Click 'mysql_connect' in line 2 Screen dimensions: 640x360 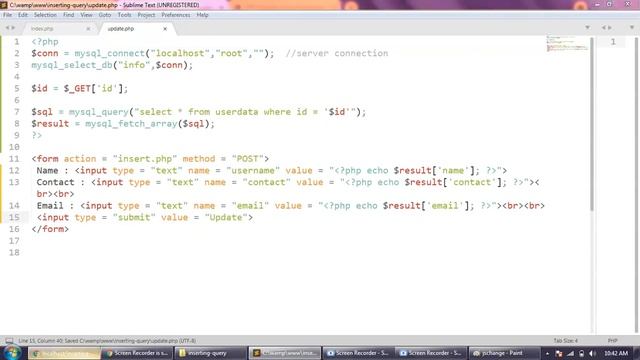[x=110, y=53]
